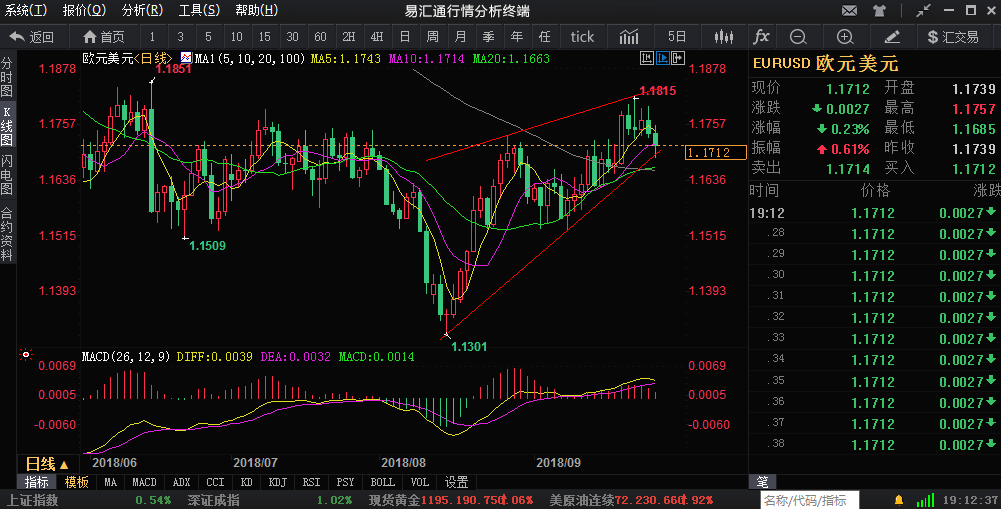Open the skin theme shirt icon
Image resolution: width=1001 pixels, height=509 pixels.
[x=880, y=11]
